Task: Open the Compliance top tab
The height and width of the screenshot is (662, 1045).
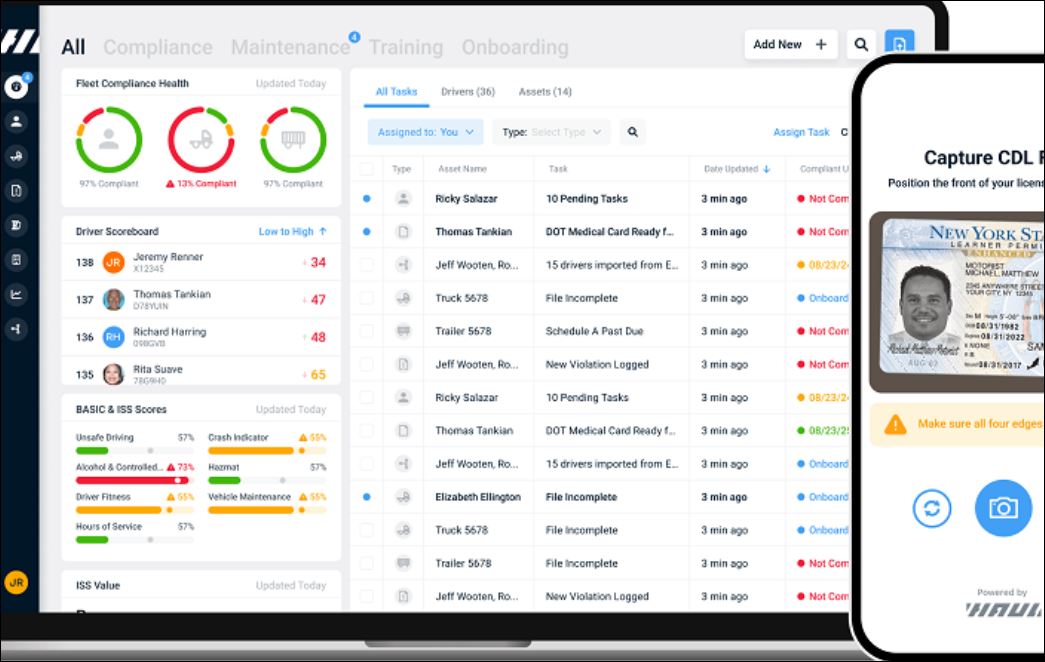Action: (x=158, y=47)
